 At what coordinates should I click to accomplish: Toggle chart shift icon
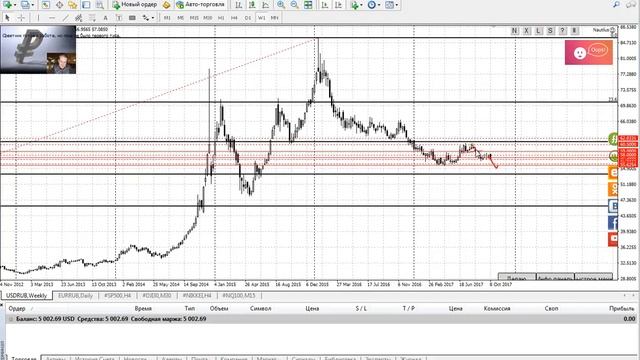(x=338, y=5)
